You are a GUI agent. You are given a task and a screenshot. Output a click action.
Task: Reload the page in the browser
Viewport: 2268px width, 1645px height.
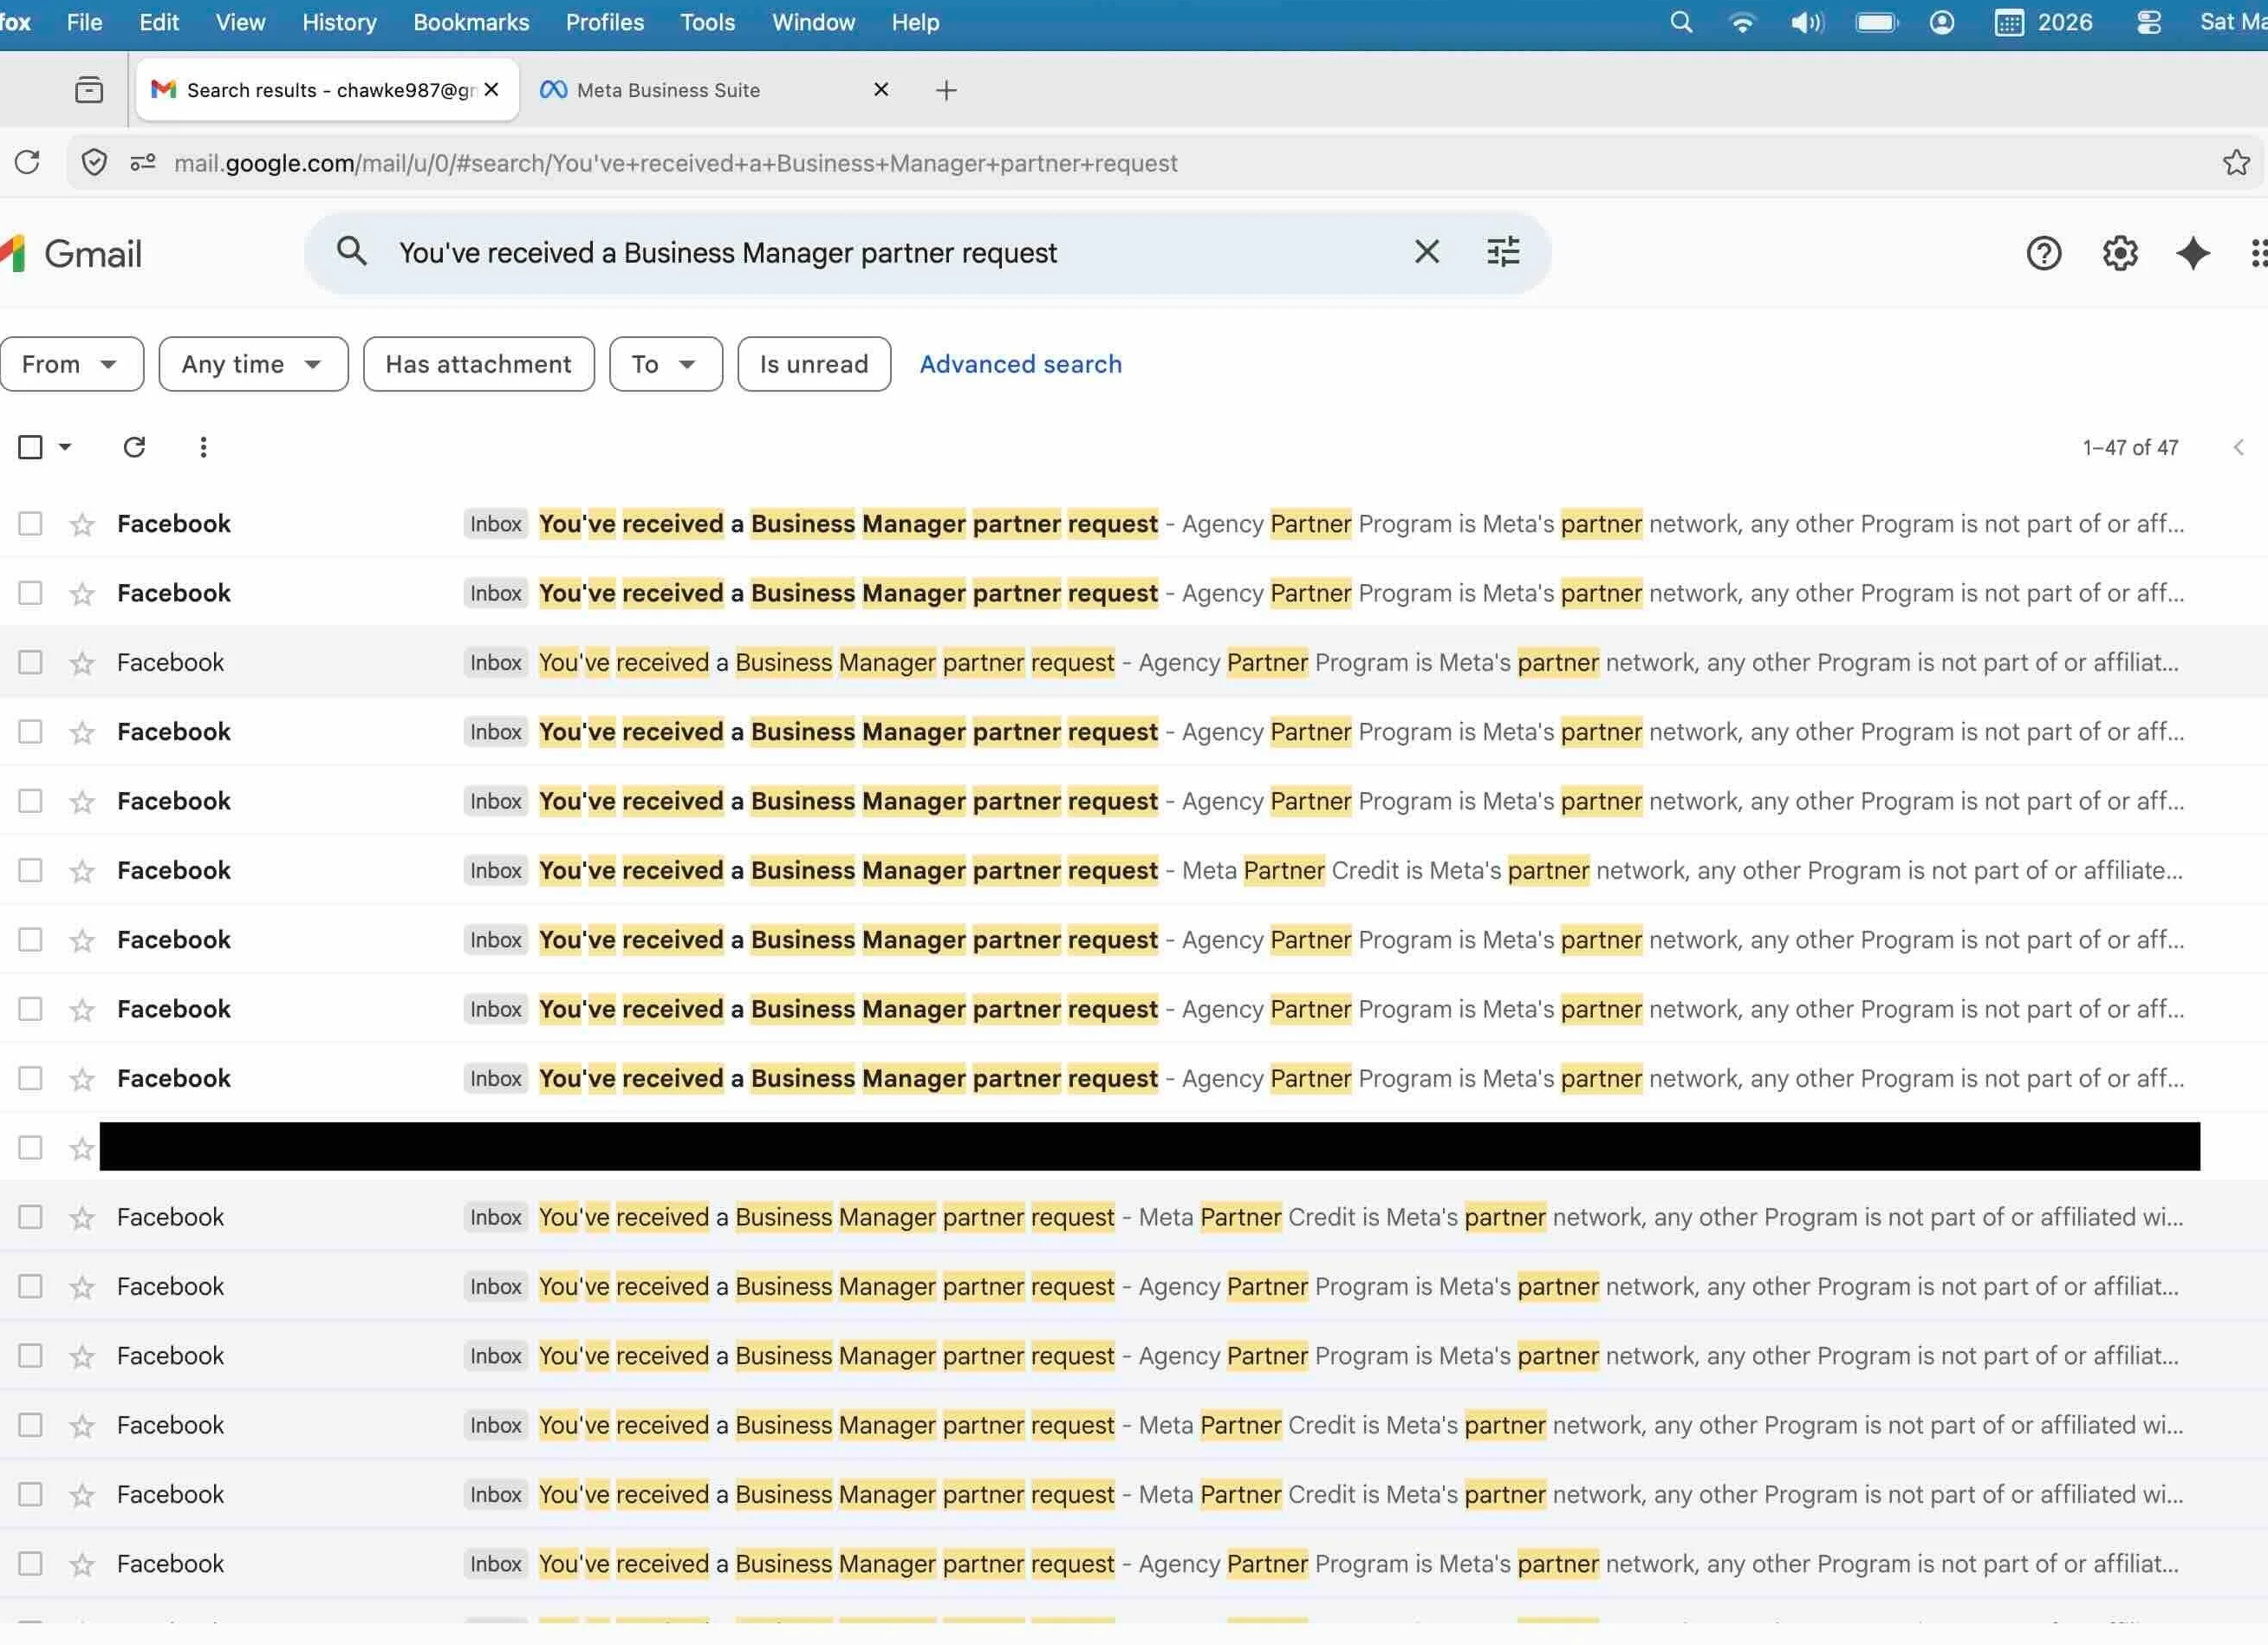[x=27, y=162]
